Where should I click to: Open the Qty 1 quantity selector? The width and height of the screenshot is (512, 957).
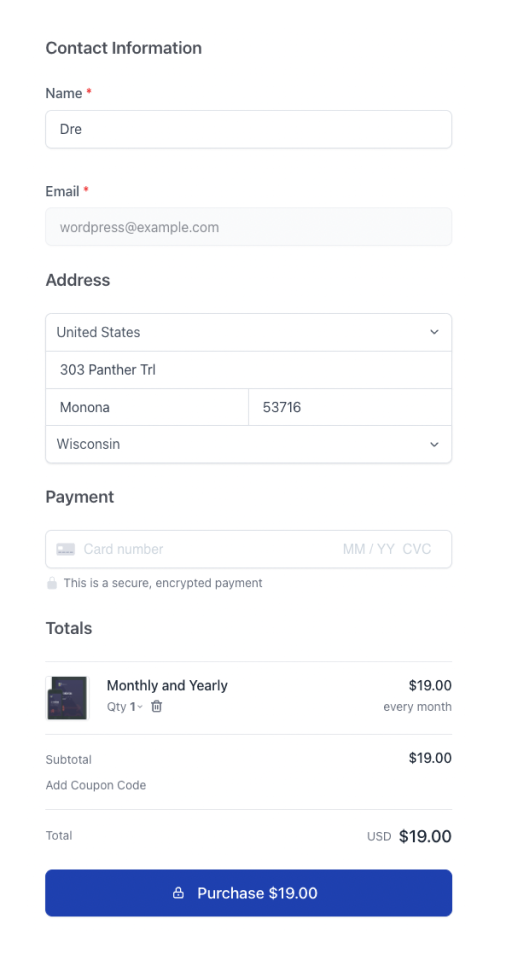click(x=125, y=707)
